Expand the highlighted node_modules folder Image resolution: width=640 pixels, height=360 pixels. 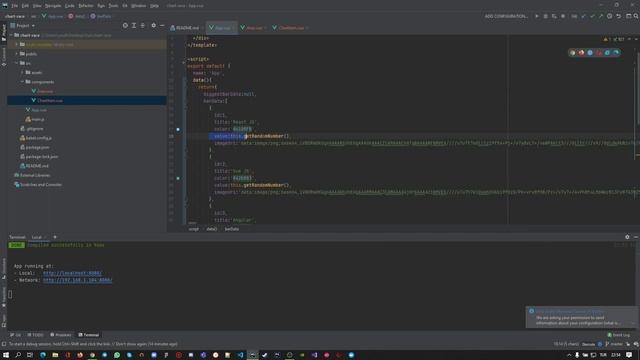coord(17,44)
